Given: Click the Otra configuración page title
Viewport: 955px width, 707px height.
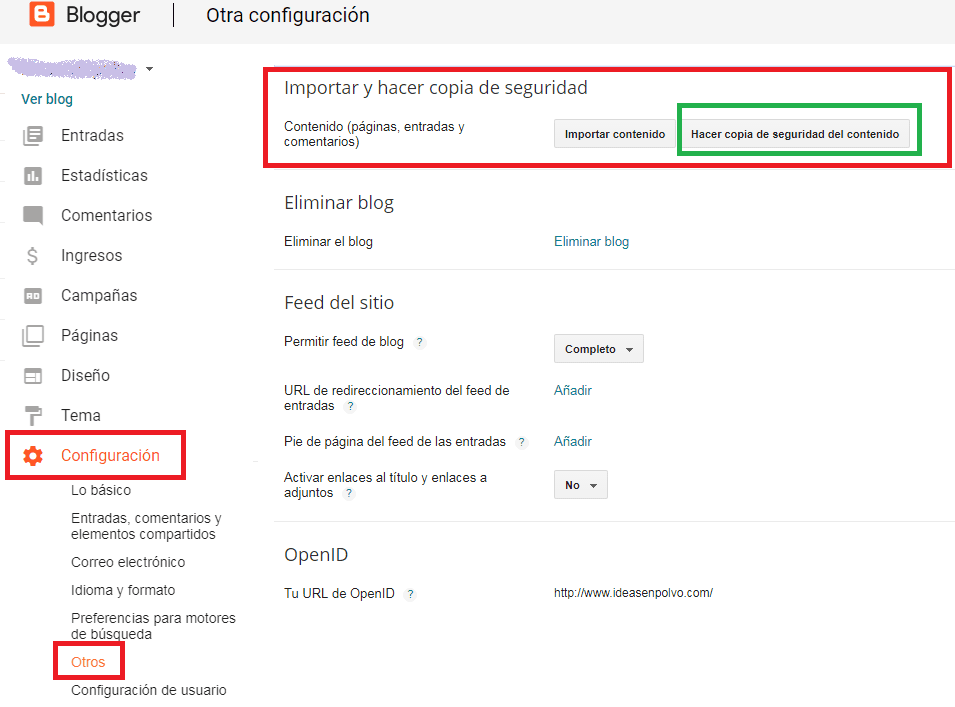Looking at the screenshot, I should coord(287,15).
